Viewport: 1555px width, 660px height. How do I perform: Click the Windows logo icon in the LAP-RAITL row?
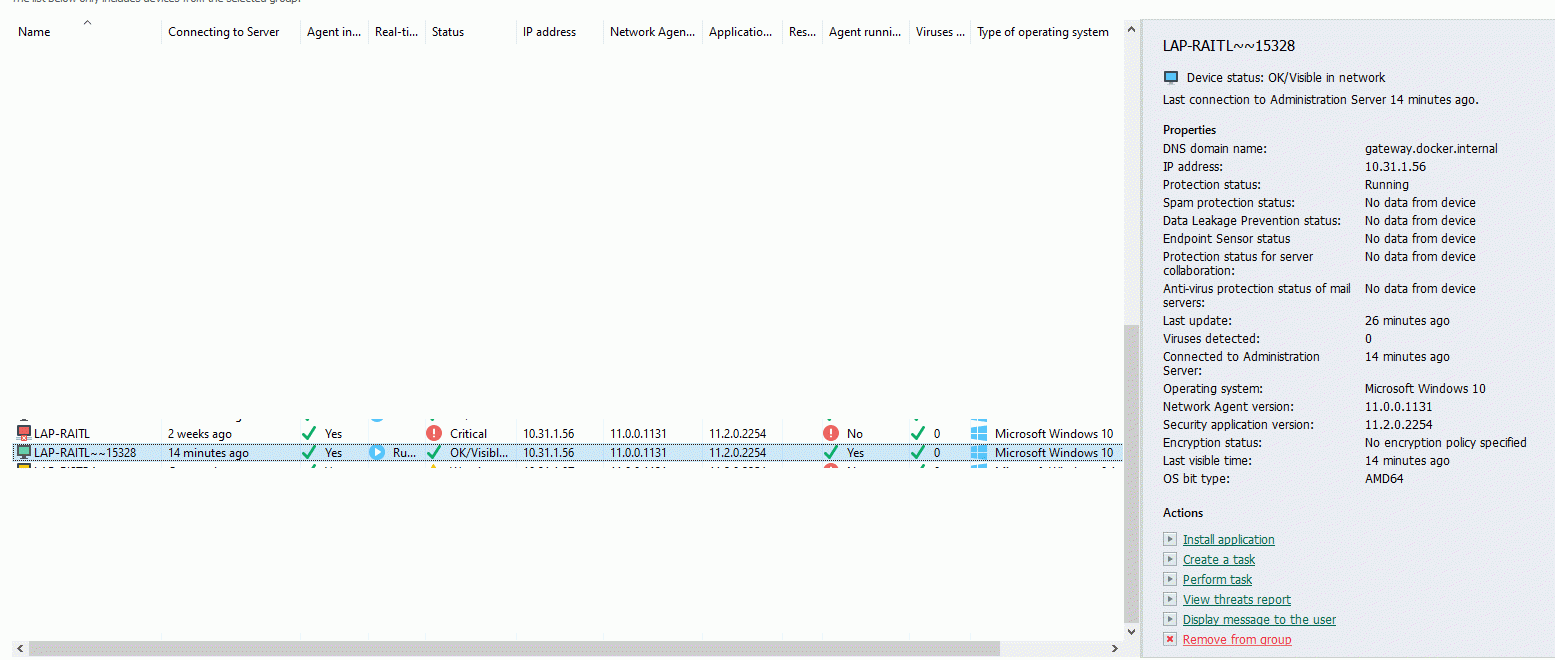point(979,433)
